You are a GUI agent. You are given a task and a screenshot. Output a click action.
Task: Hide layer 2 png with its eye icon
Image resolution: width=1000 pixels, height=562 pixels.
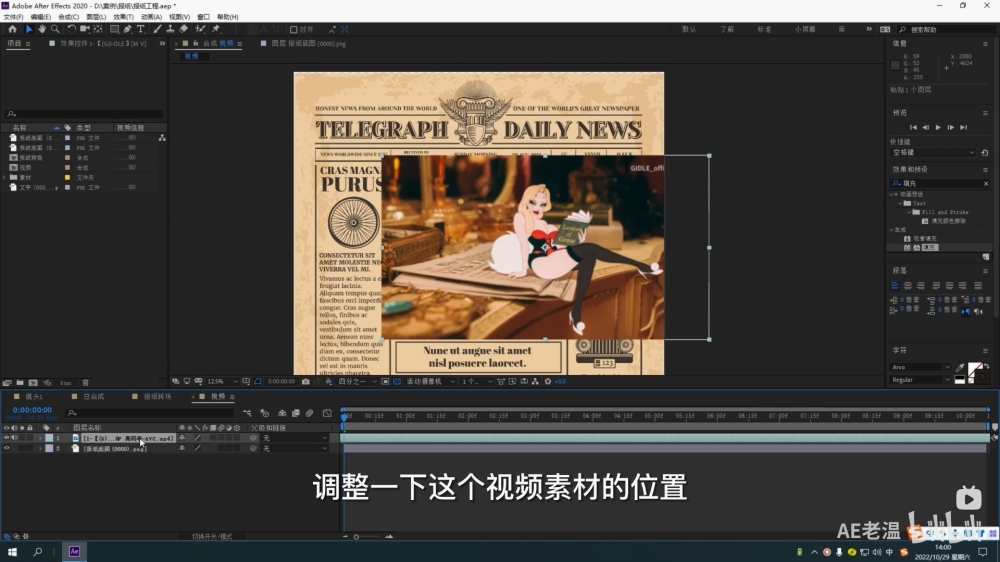pos(6,448)
